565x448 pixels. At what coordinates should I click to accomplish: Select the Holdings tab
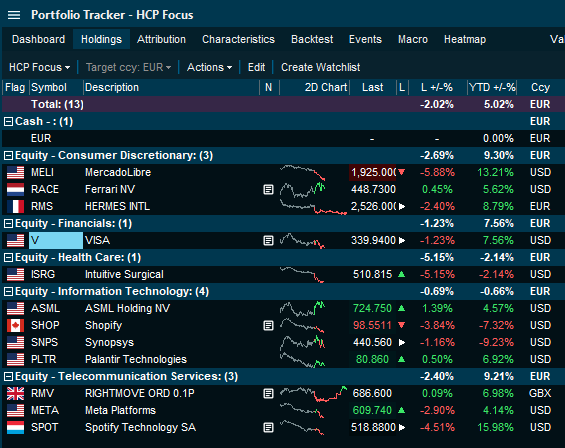[x=101, y=39]
